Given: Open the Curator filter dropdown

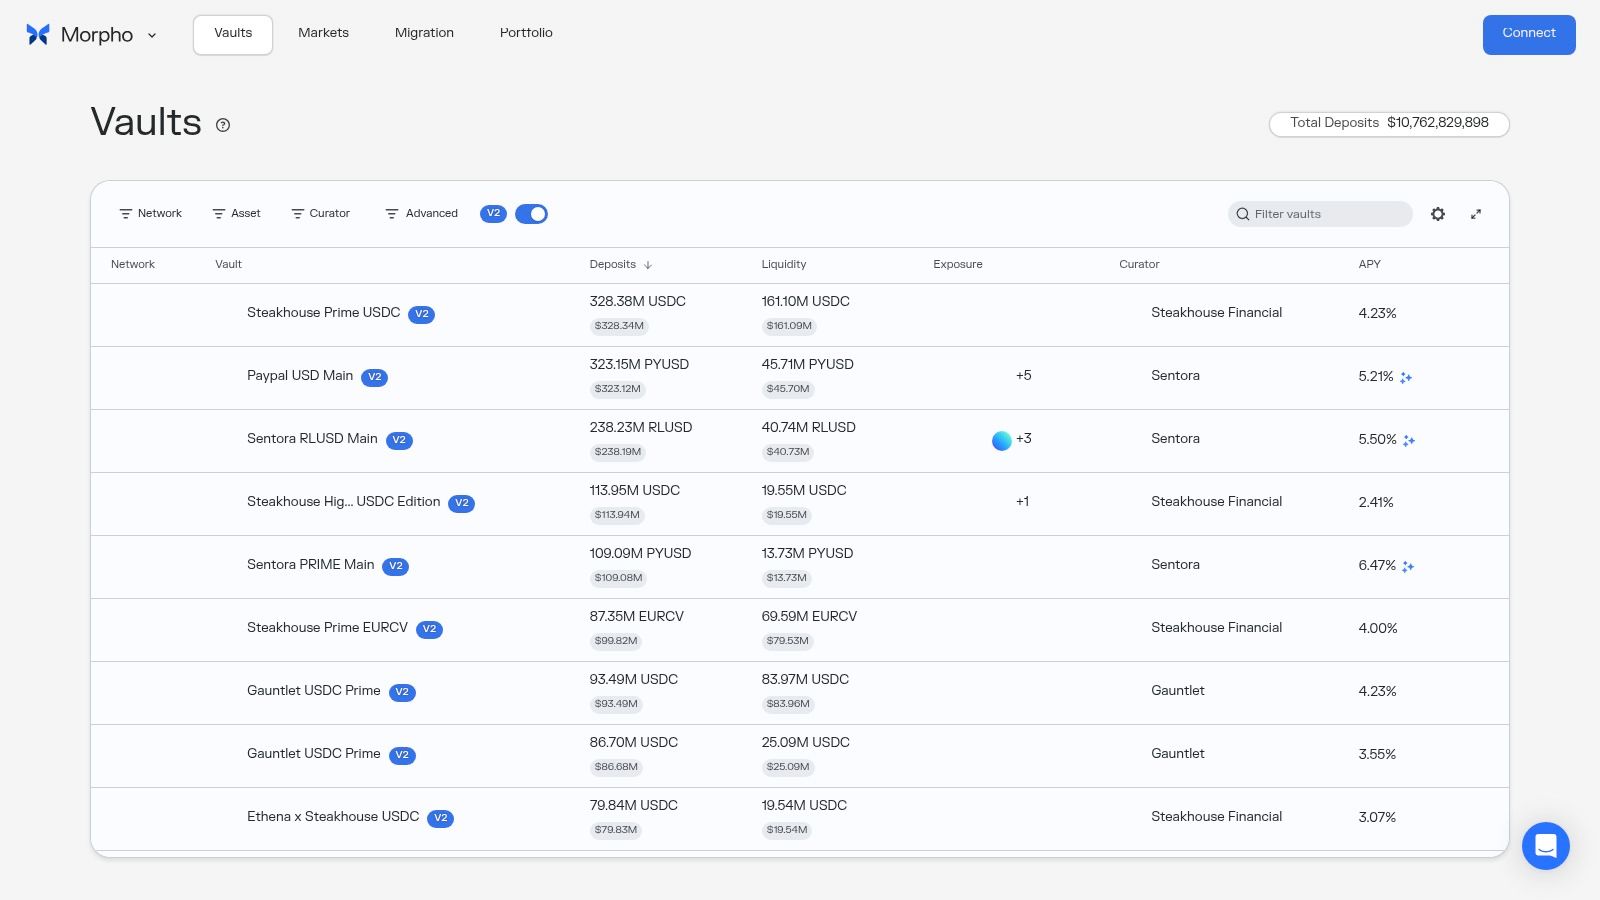Looking at the screenshot, I should tap(320, 214).
